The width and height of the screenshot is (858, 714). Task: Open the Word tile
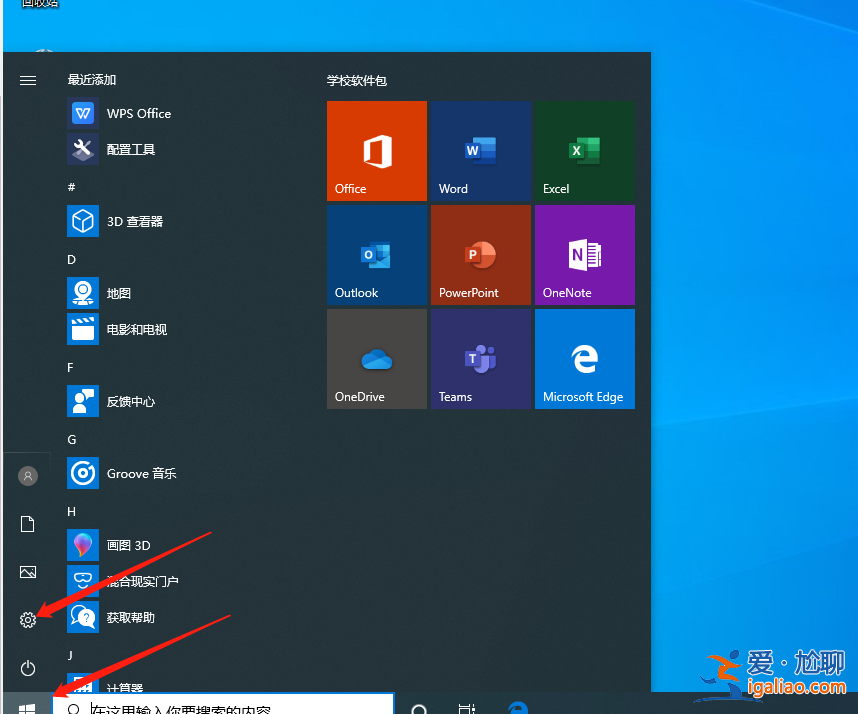pos(481,150)
